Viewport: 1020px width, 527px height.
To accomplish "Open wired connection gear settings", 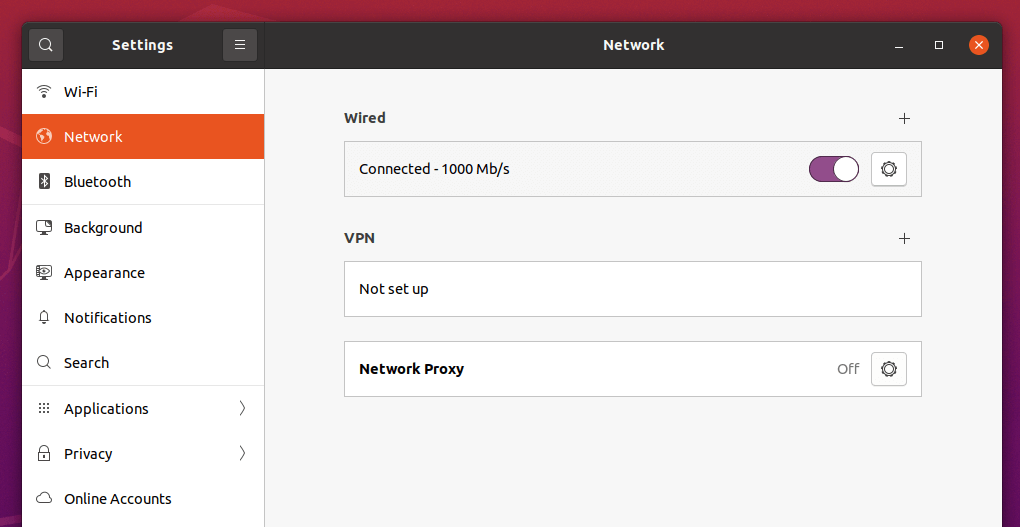I will click(888, 169).
